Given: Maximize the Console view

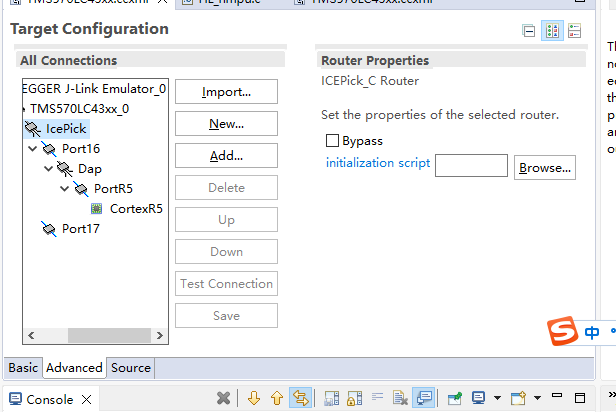Looking at the screenshot, I should tap(579, 398).
